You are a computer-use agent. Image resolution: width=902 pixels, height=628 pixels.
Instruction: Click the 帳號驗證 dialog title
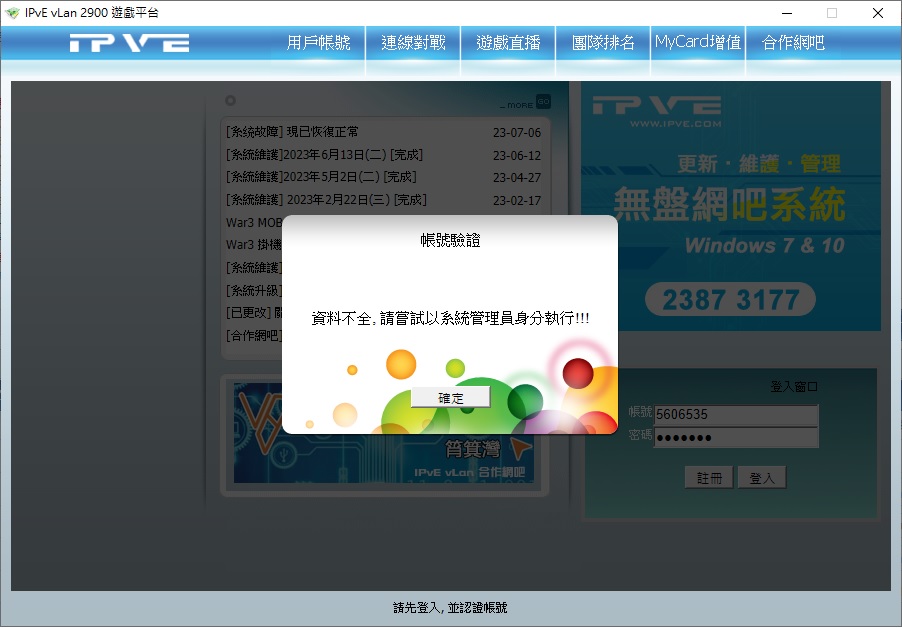(x=450, y=240)
